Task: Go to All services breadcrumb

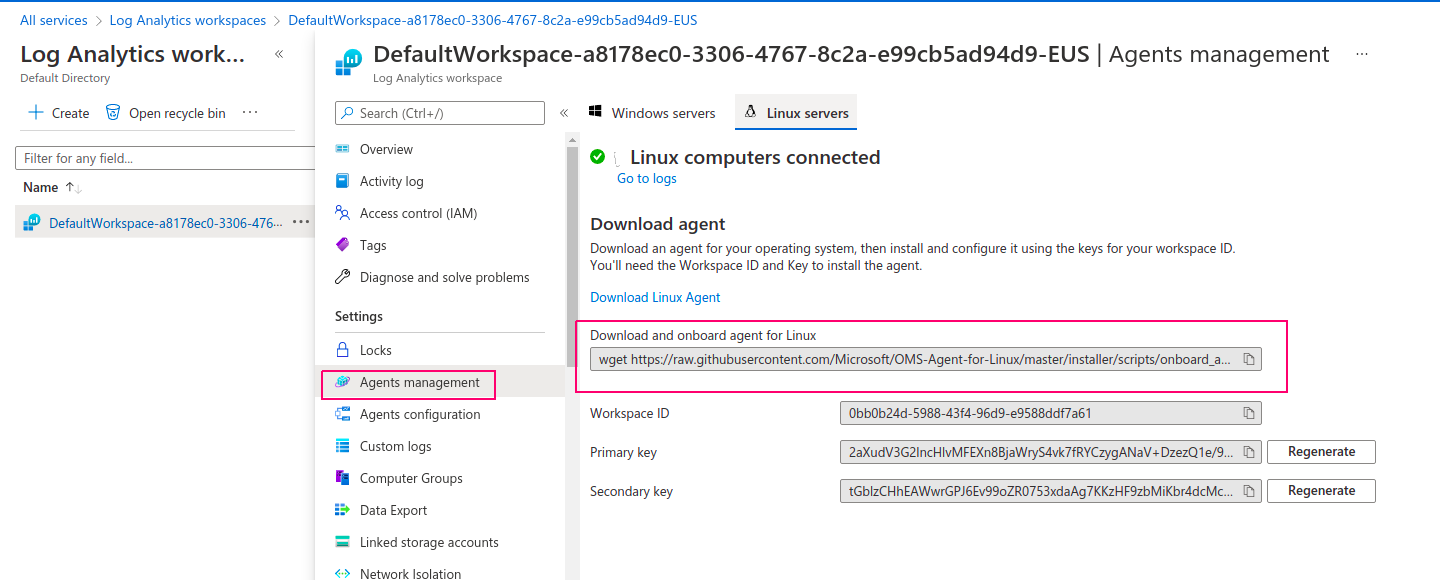Action: click(54, 20)
